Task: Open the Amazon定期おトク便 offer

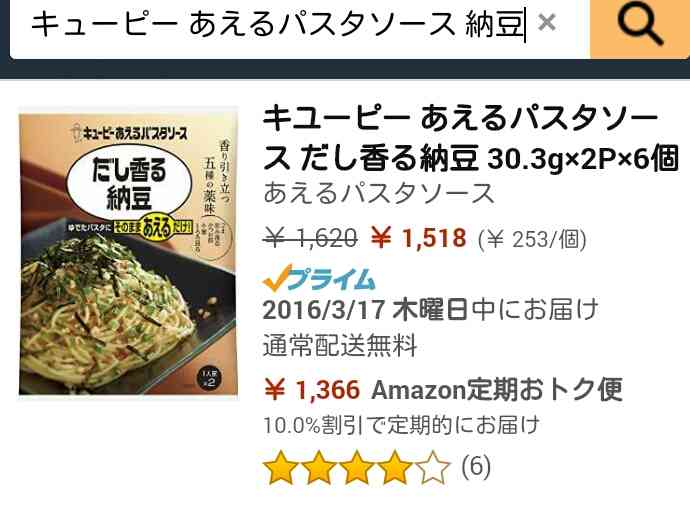Action: pyautogui.click(x=497, y=390)
